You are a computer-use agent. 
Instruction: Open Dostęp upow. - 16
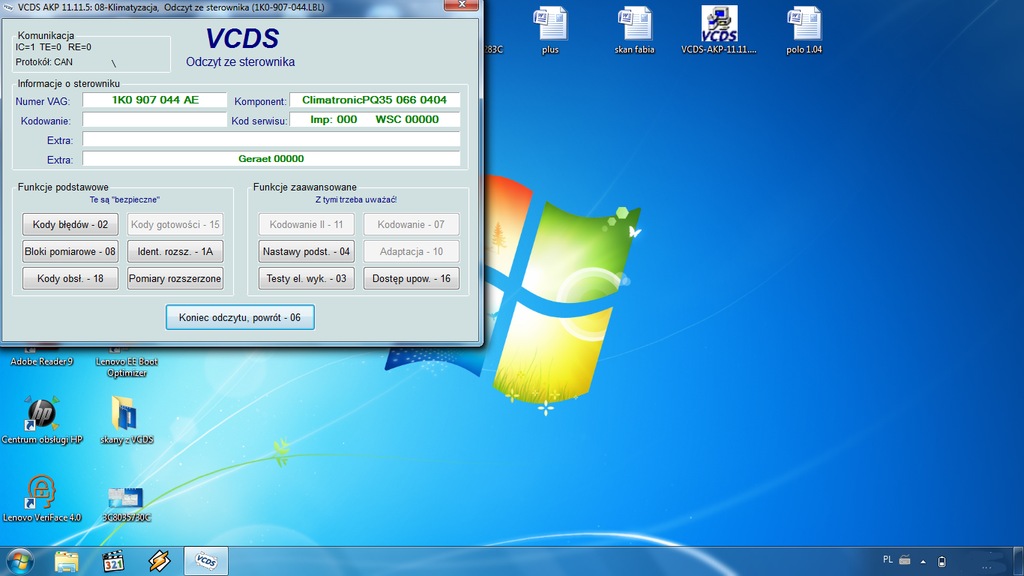[411, 278]
